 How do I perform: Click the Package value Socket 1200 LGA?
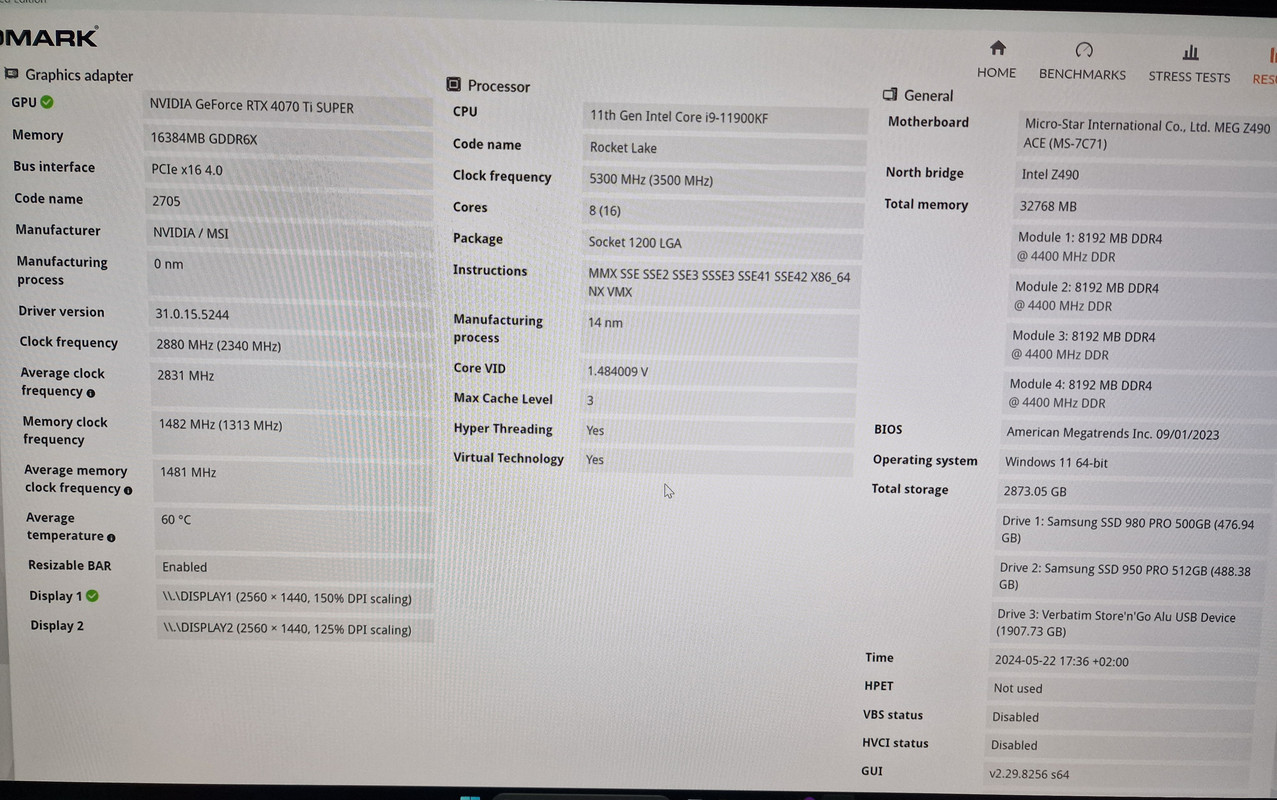tap(635, 242)
